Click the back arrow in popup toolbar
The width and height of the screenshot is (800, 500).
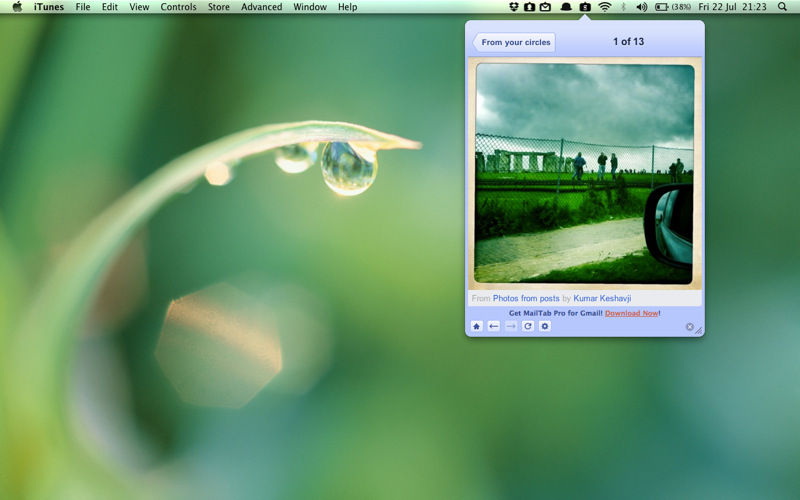click(x=493, y=326)
